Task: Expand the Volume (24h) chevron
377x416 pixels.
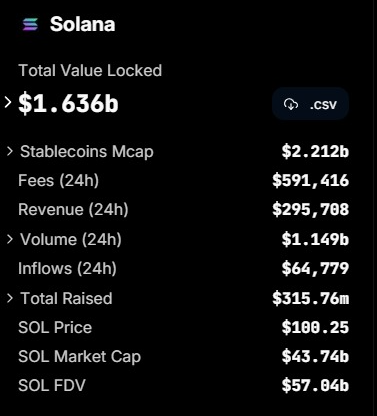Action: pyautogui.click(x=10, y=239)
